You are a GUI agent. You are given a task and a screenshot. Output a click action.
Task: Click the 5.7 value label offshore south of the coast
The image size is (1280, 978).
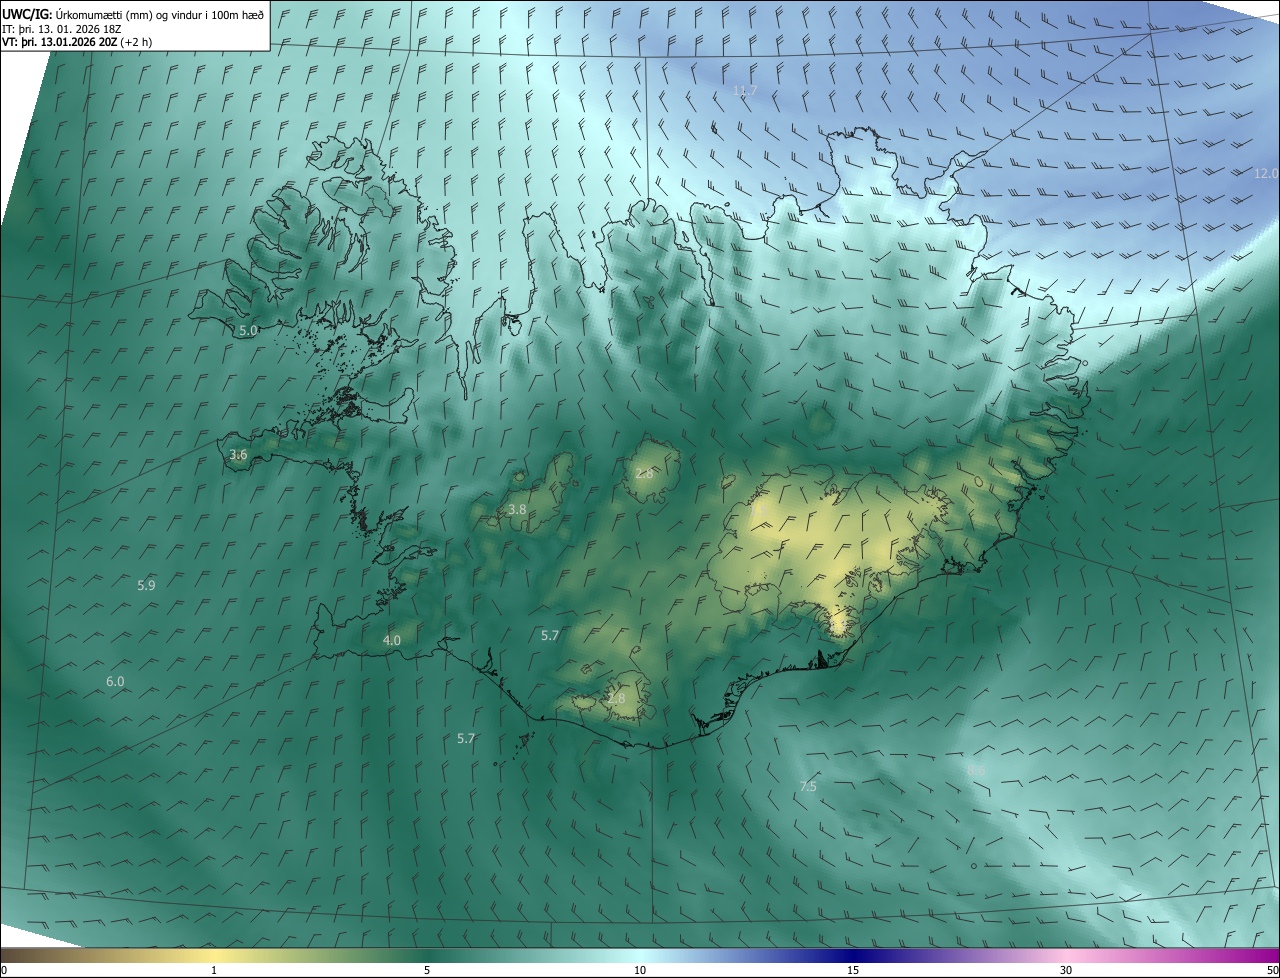coord(466,738)
